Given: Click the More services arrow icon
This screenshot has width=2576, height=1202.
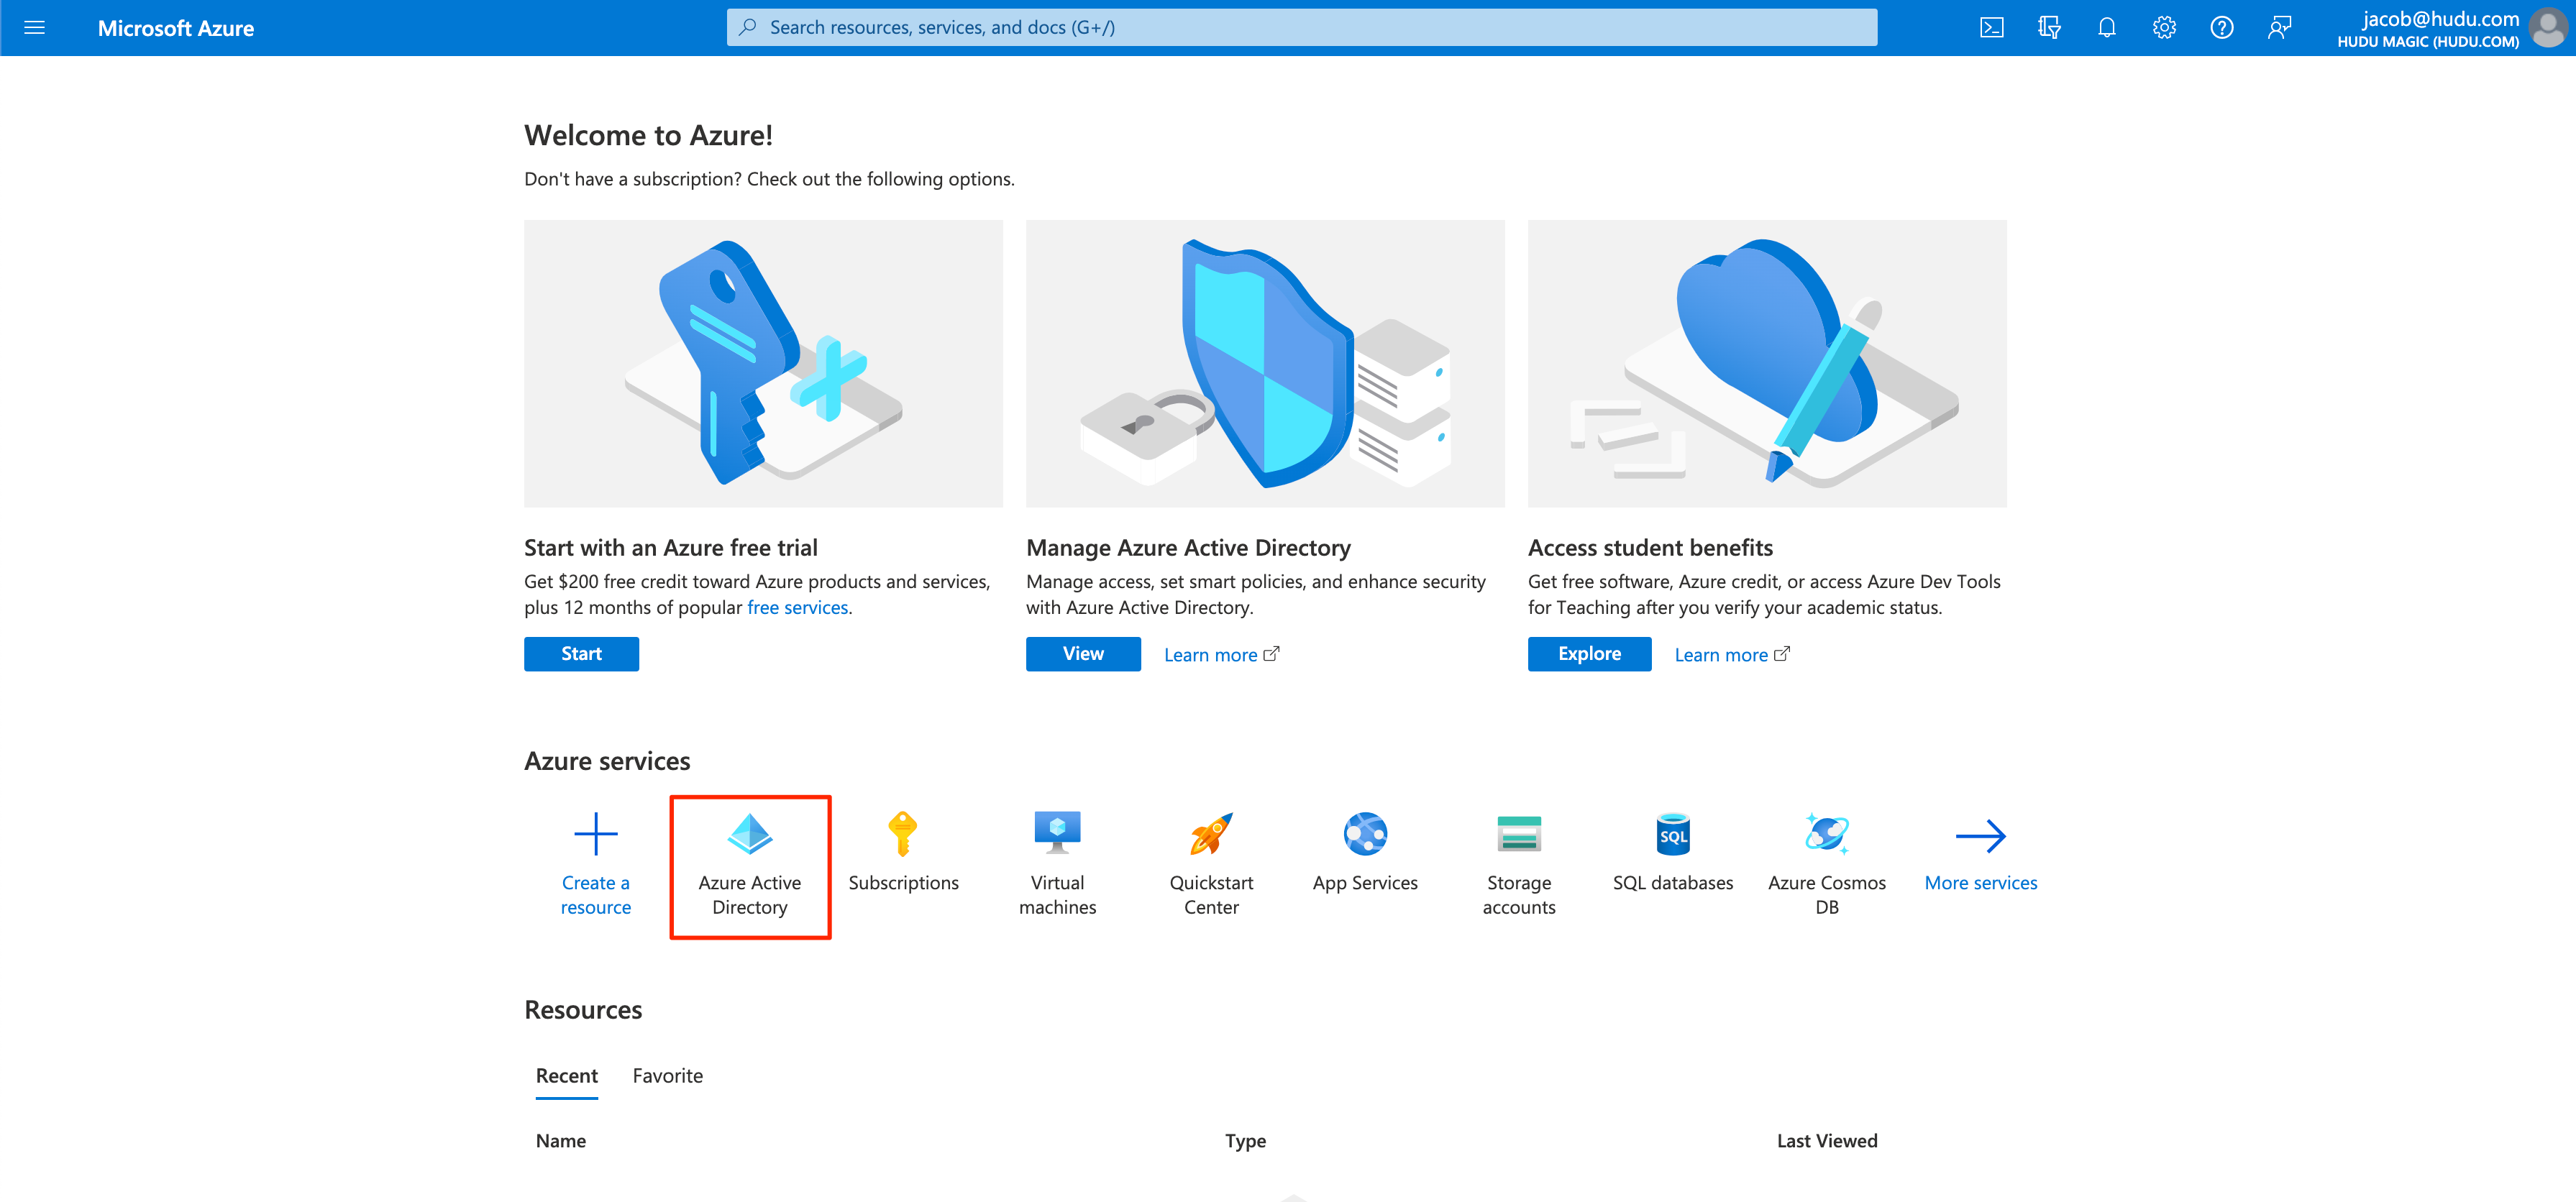Looking at the screenshot, I should (1980, 836).
